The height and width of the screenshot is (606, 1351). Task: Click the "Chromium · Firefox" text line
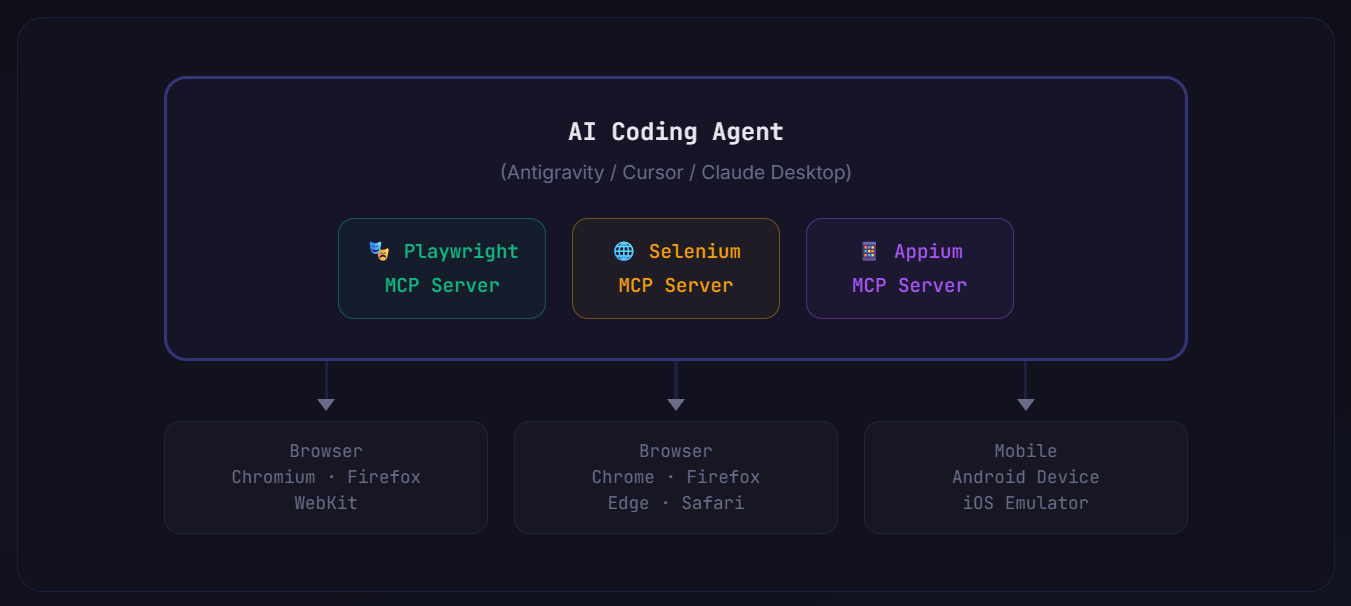326,477
